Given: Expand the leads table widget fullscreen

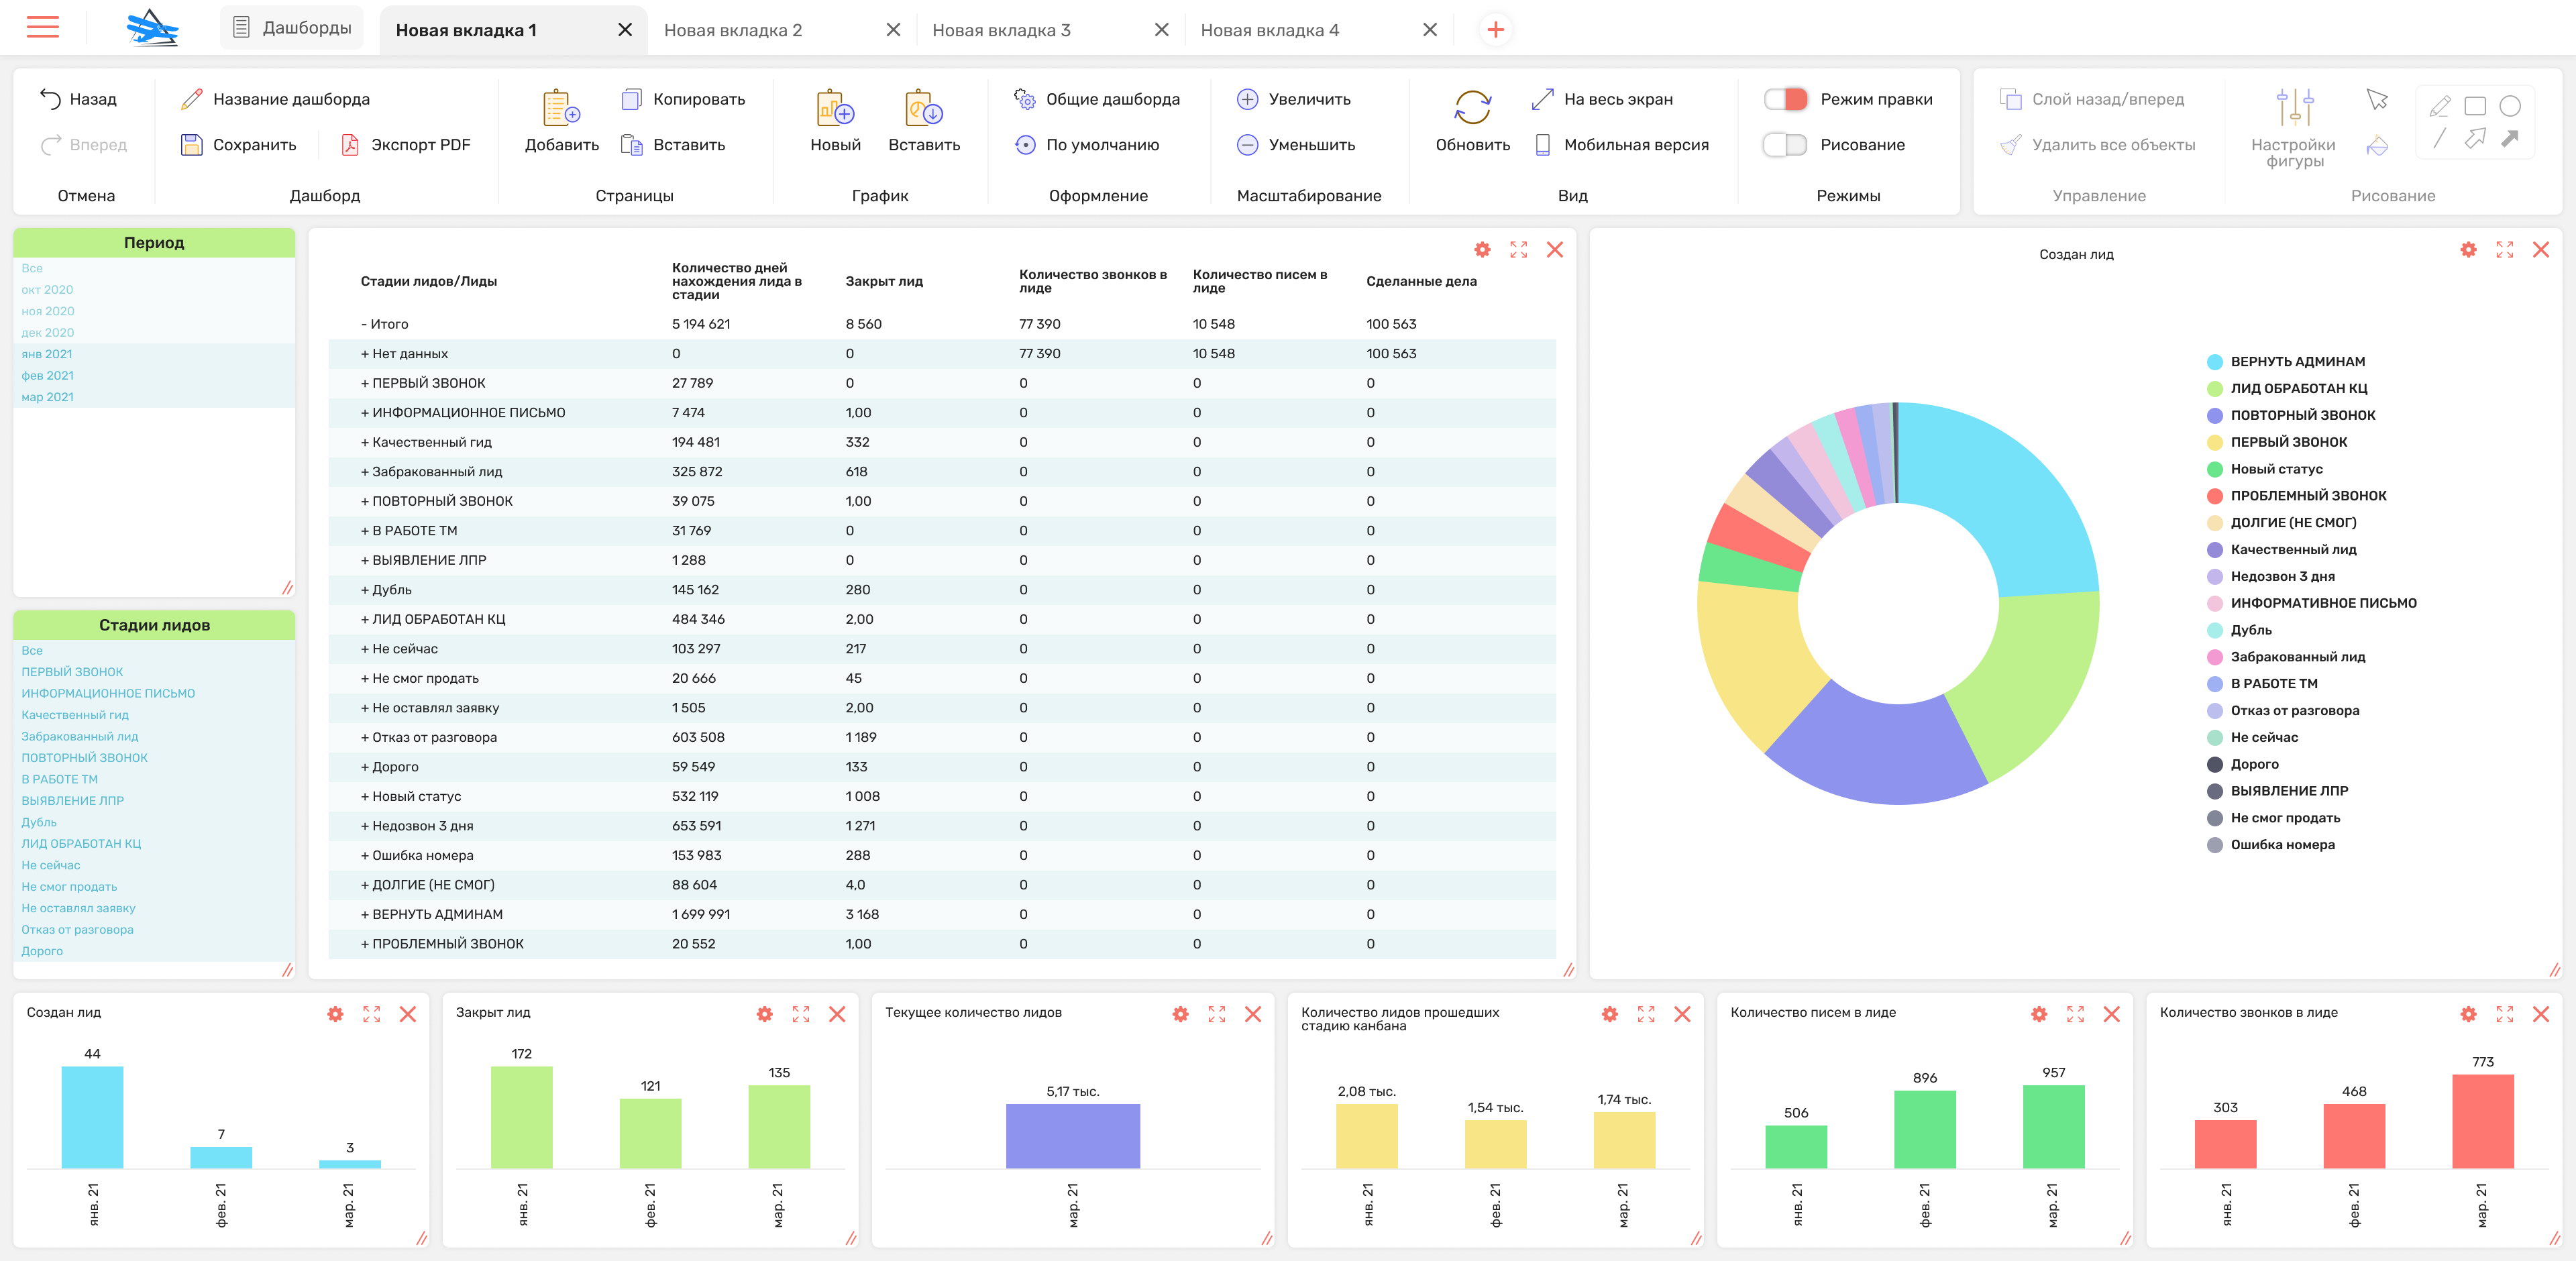Looking at the screenshot, I should click(x=1518, y=250).
